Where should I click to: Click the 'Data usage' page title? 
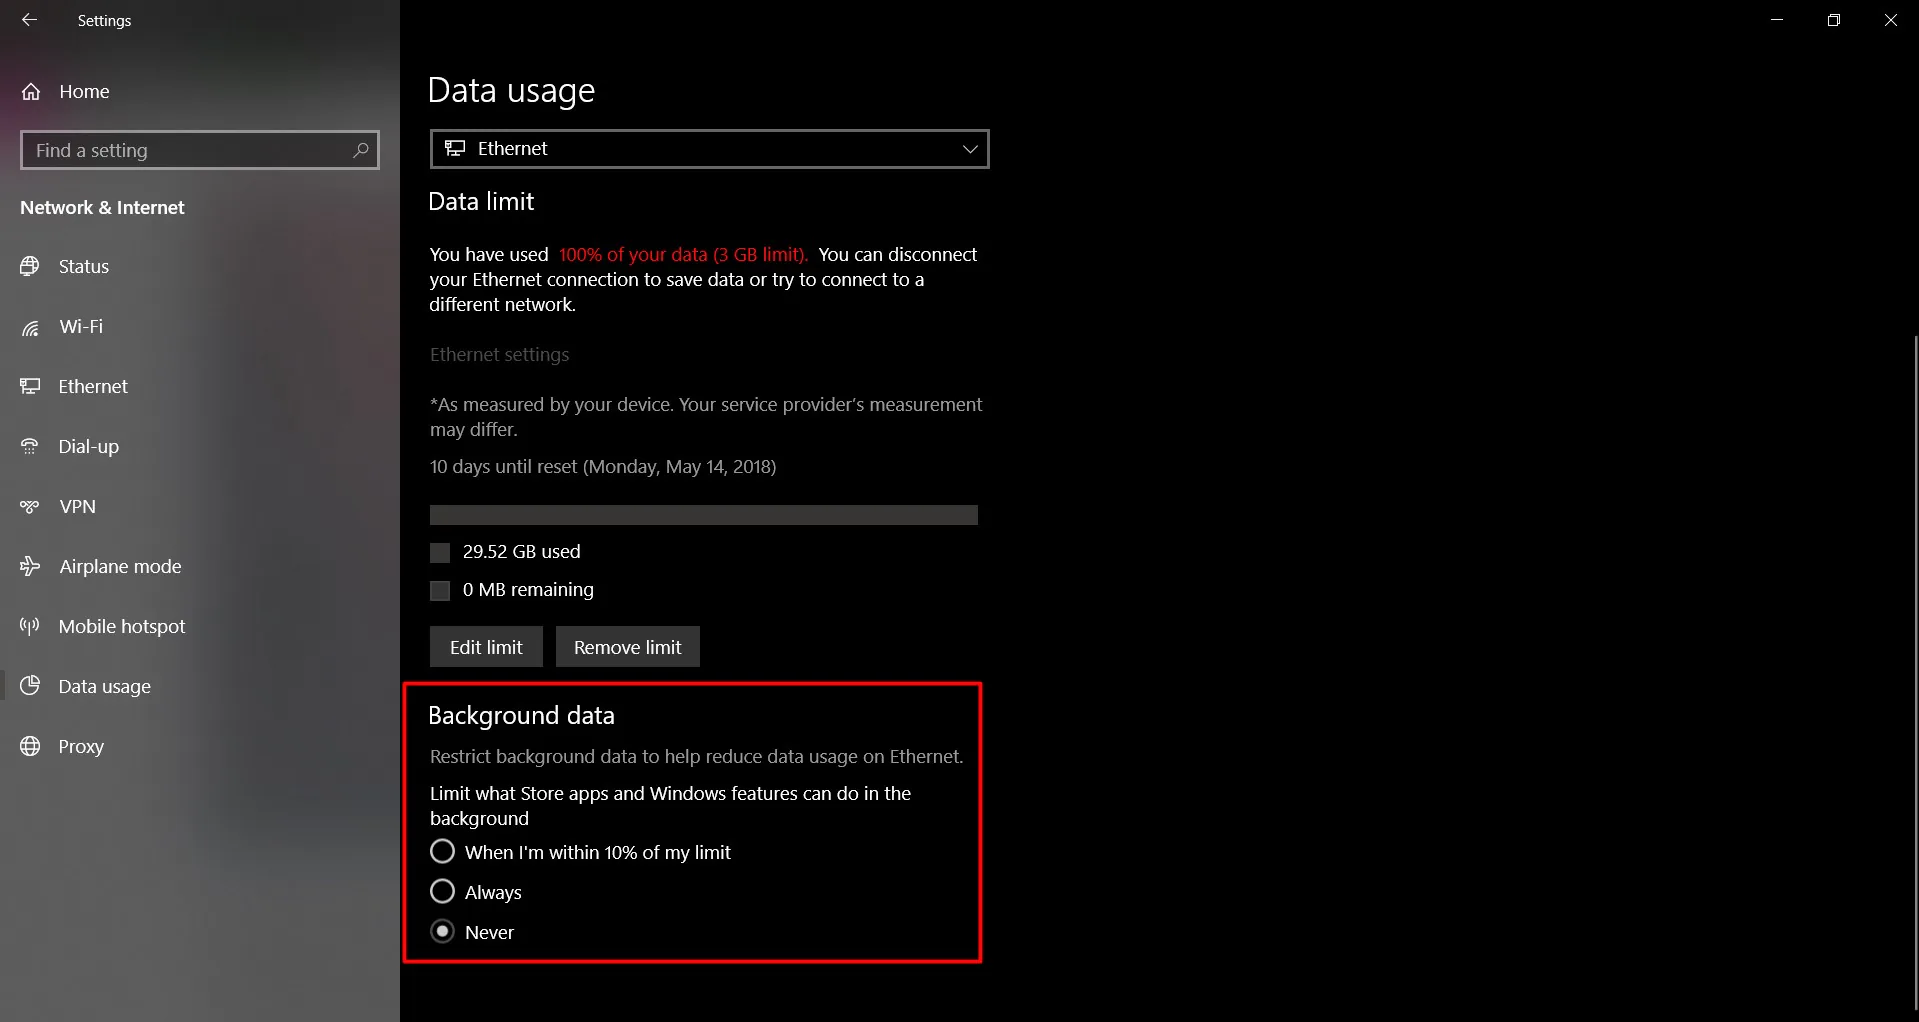pos(511,91)
